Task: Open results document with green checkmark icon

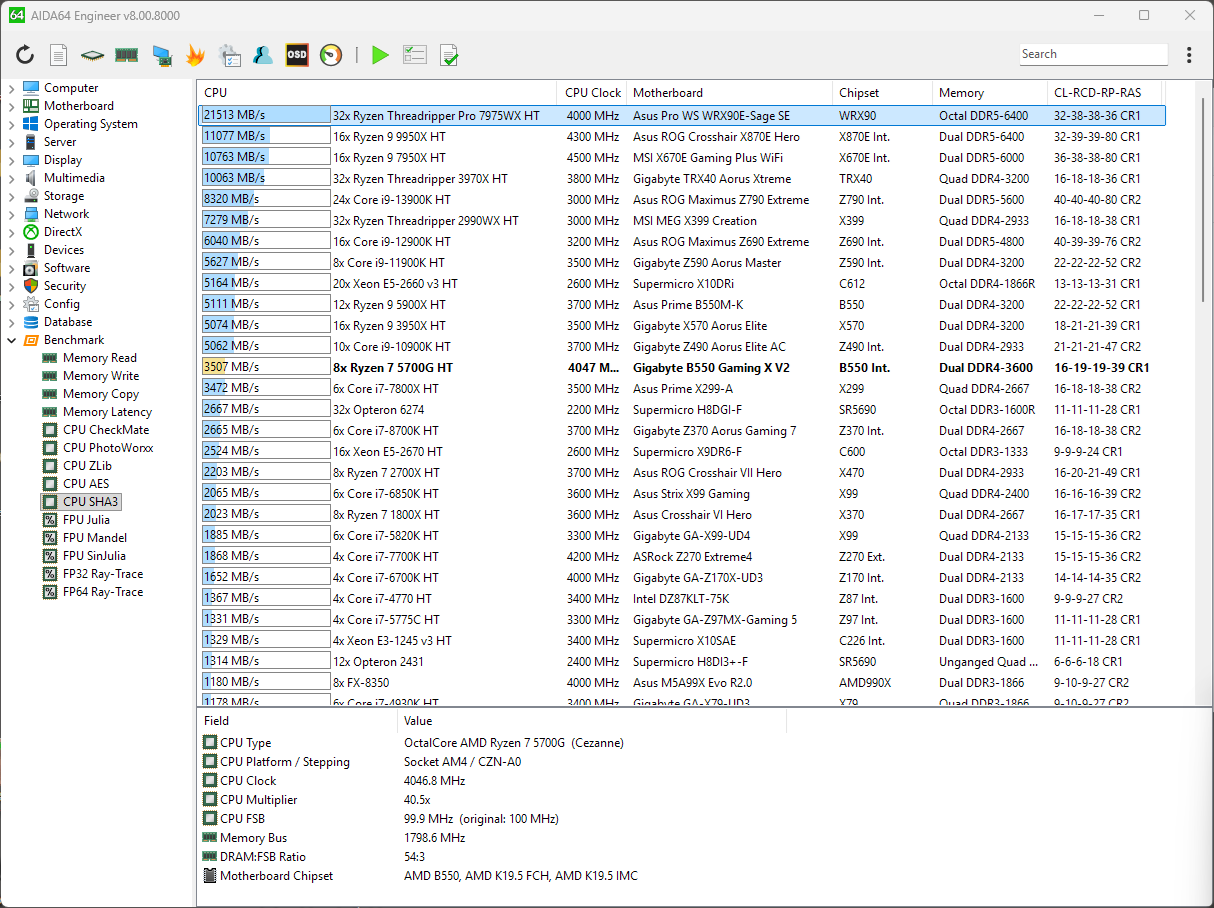Action: pyautogui.click(x=449, y=56)
